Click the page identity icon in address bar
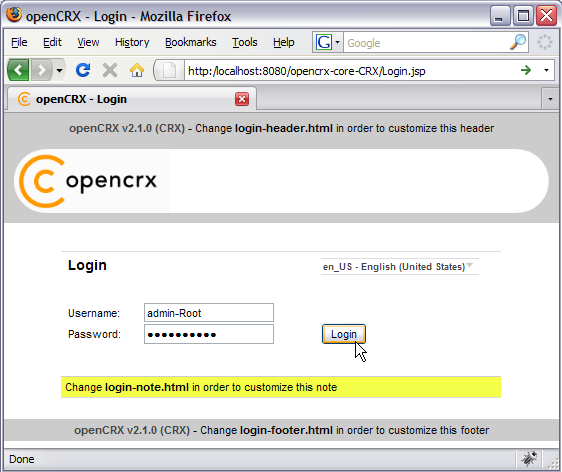The image size is (562, 472). coord(169,70)
